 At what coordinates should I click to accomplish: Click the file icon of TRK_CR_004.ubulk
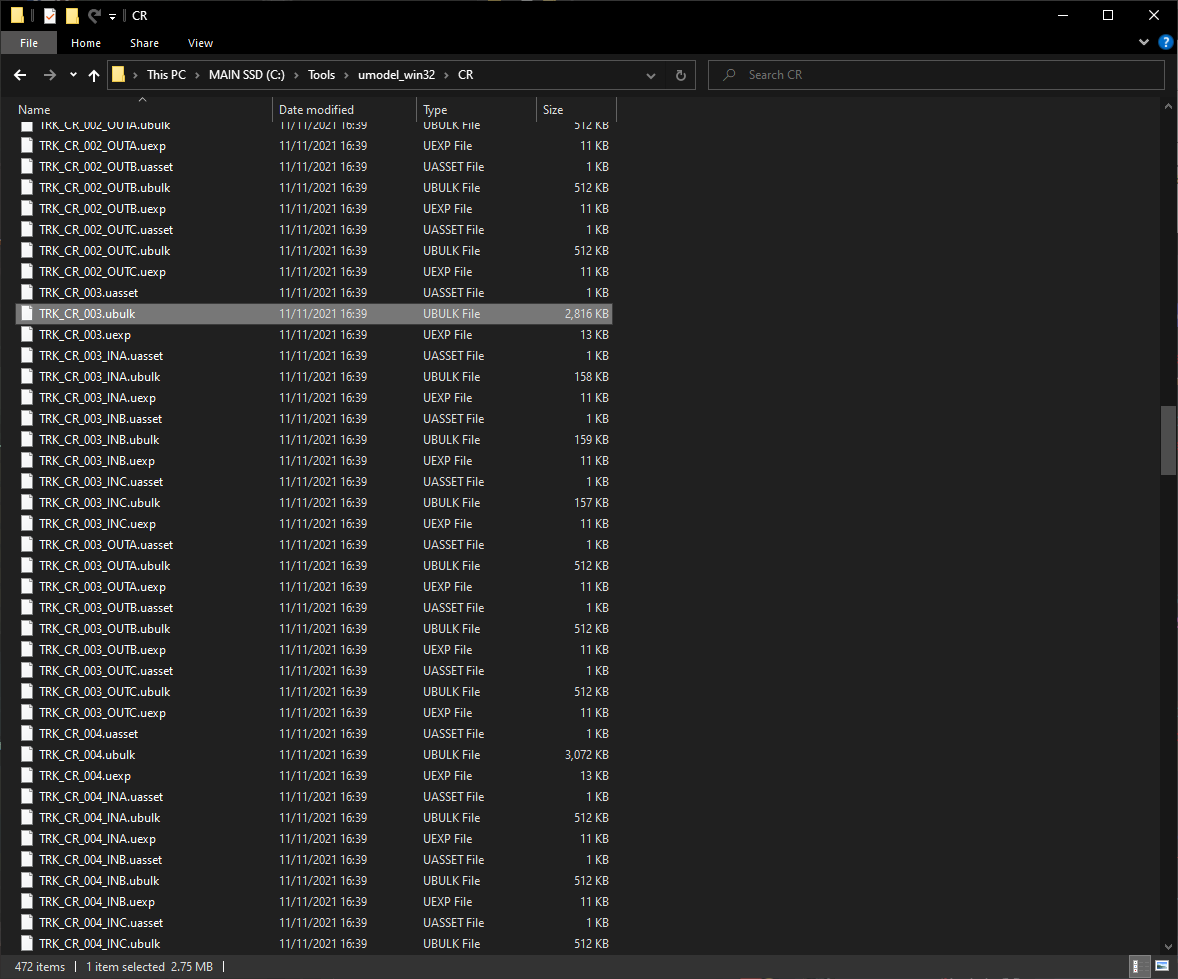tap(27, 755)
